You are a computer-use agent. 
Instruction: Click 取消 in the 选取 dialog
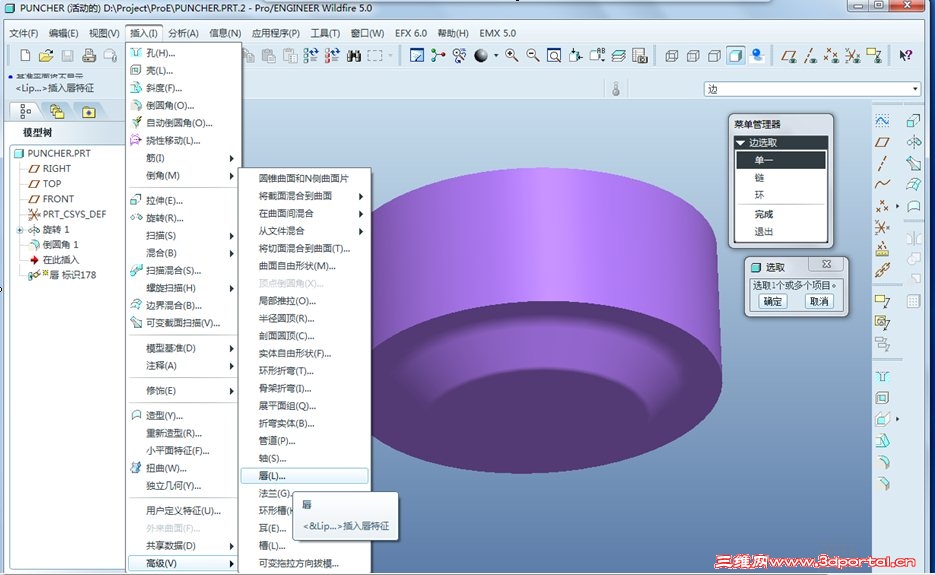point(819,302)
